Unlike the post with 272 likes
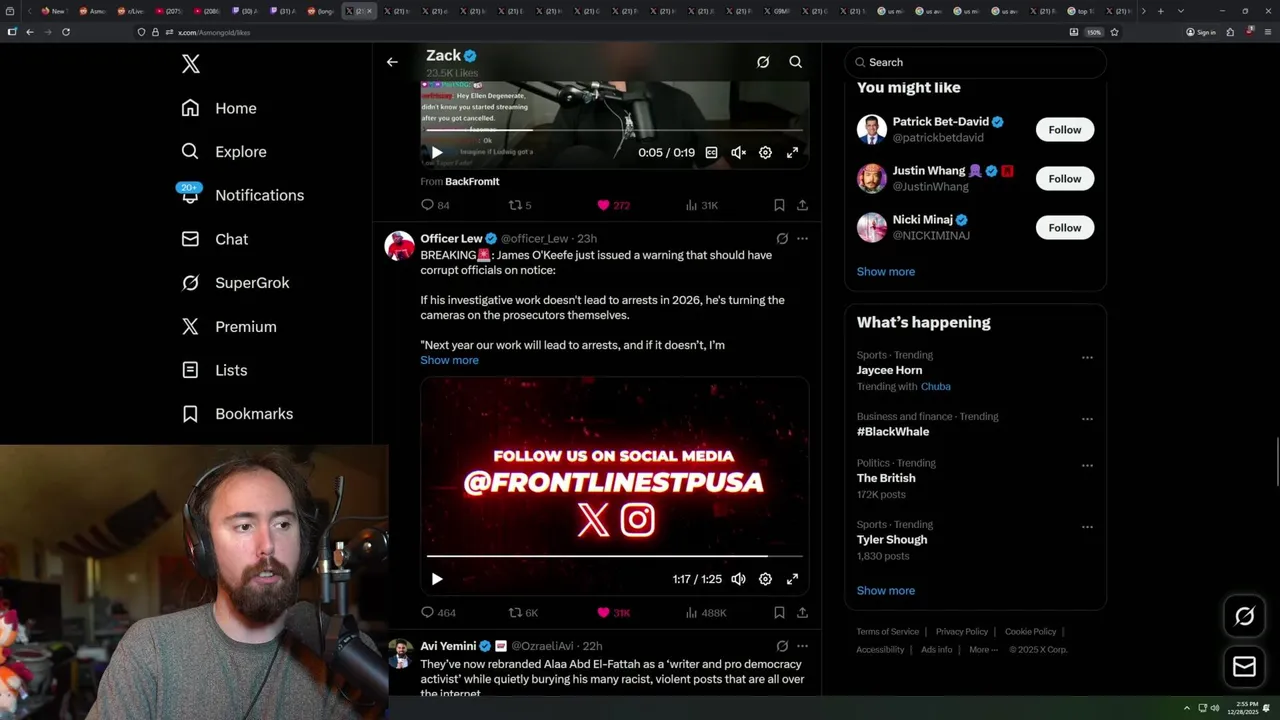Viewport: 1280px width, 720px height. [x=613, y=205]
